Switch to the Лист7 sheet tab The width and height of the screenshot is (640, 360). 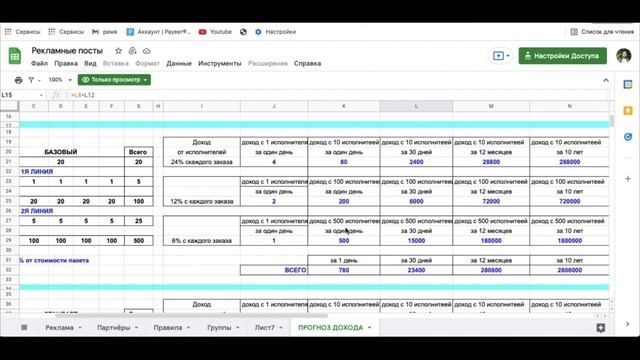pos(264,327)
